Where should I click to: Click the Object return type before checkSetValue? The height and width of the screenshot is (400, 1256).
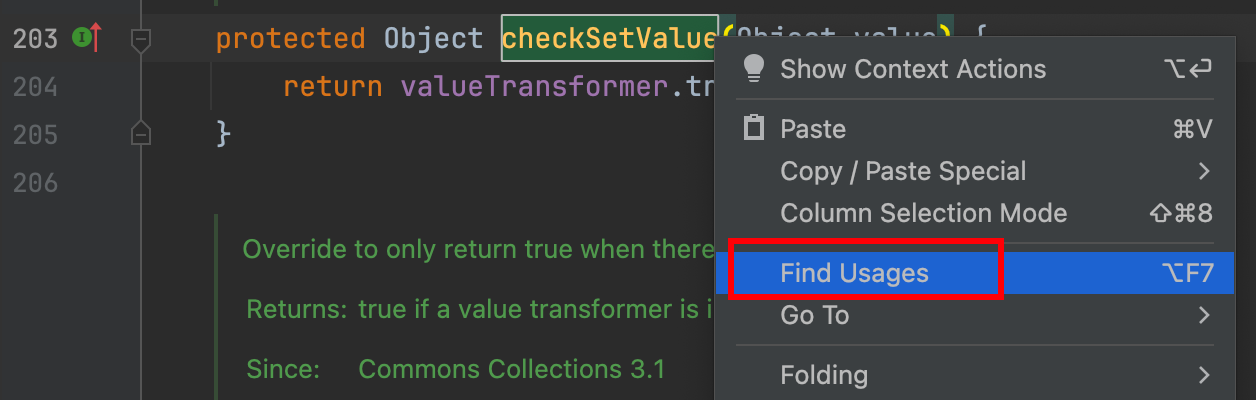tap(433, 40)
